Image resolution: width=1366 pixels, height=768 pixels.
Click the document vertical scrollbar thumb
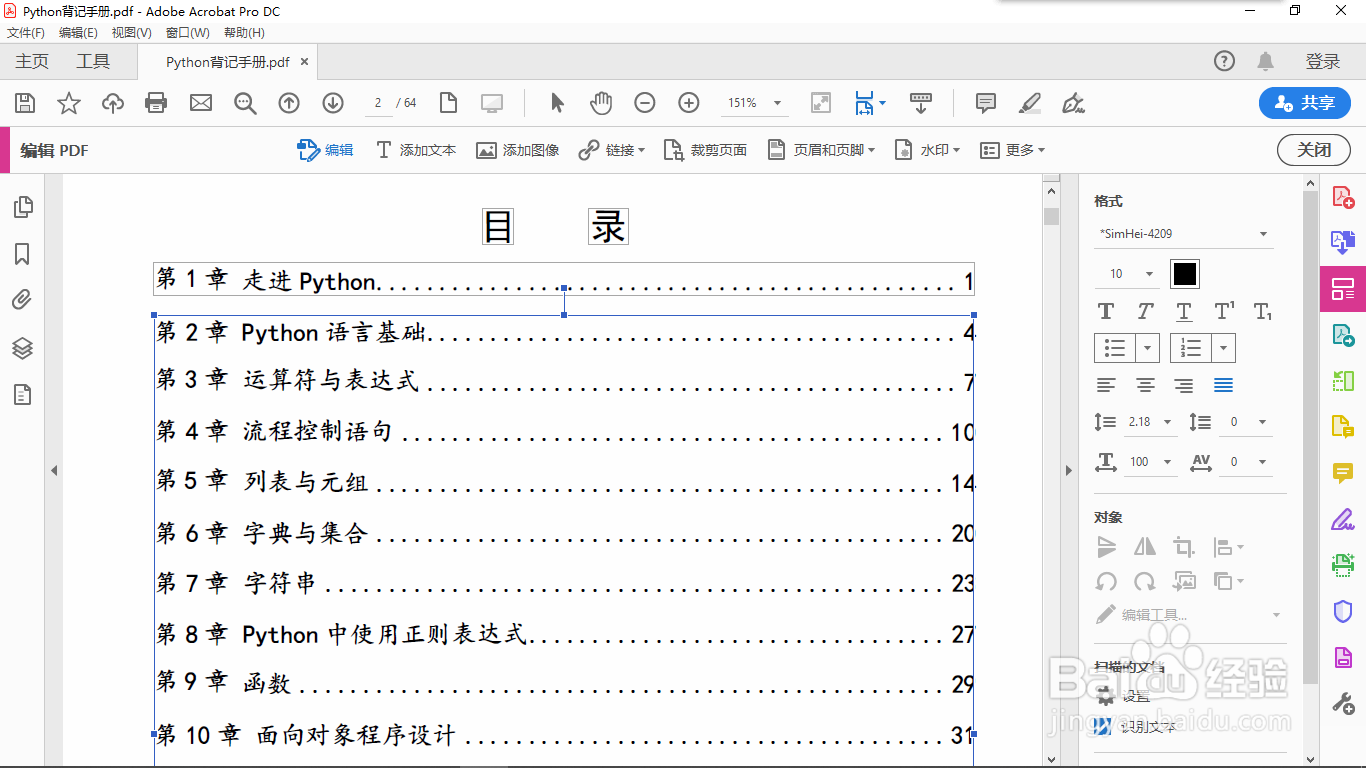[x=1051, y=216]
